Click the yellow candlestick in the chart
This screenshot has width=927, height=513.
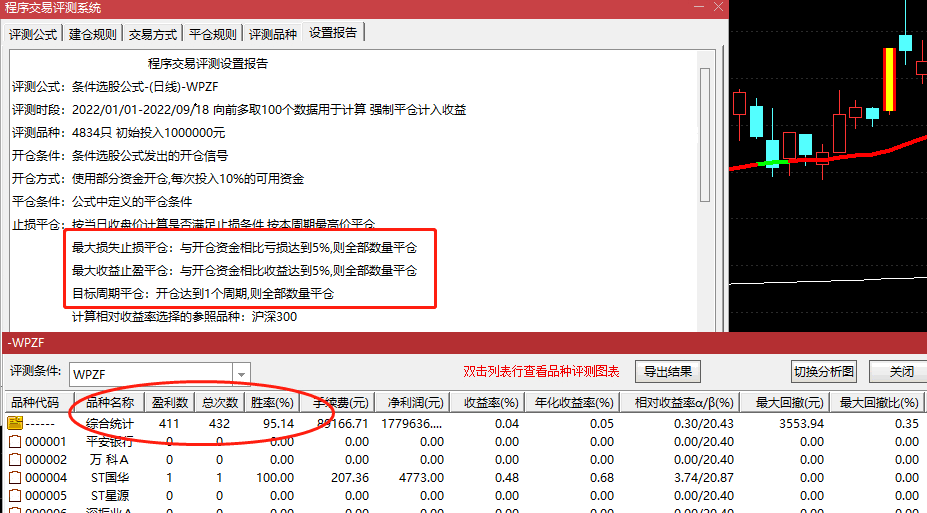[889, 79]
